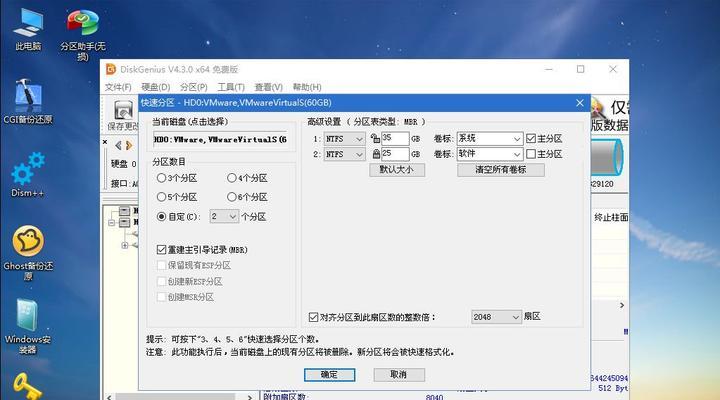Toggle the unlocked padlock for partition 1 size
Viewport: 720px width, 400px height.
(x=375, y=138)
